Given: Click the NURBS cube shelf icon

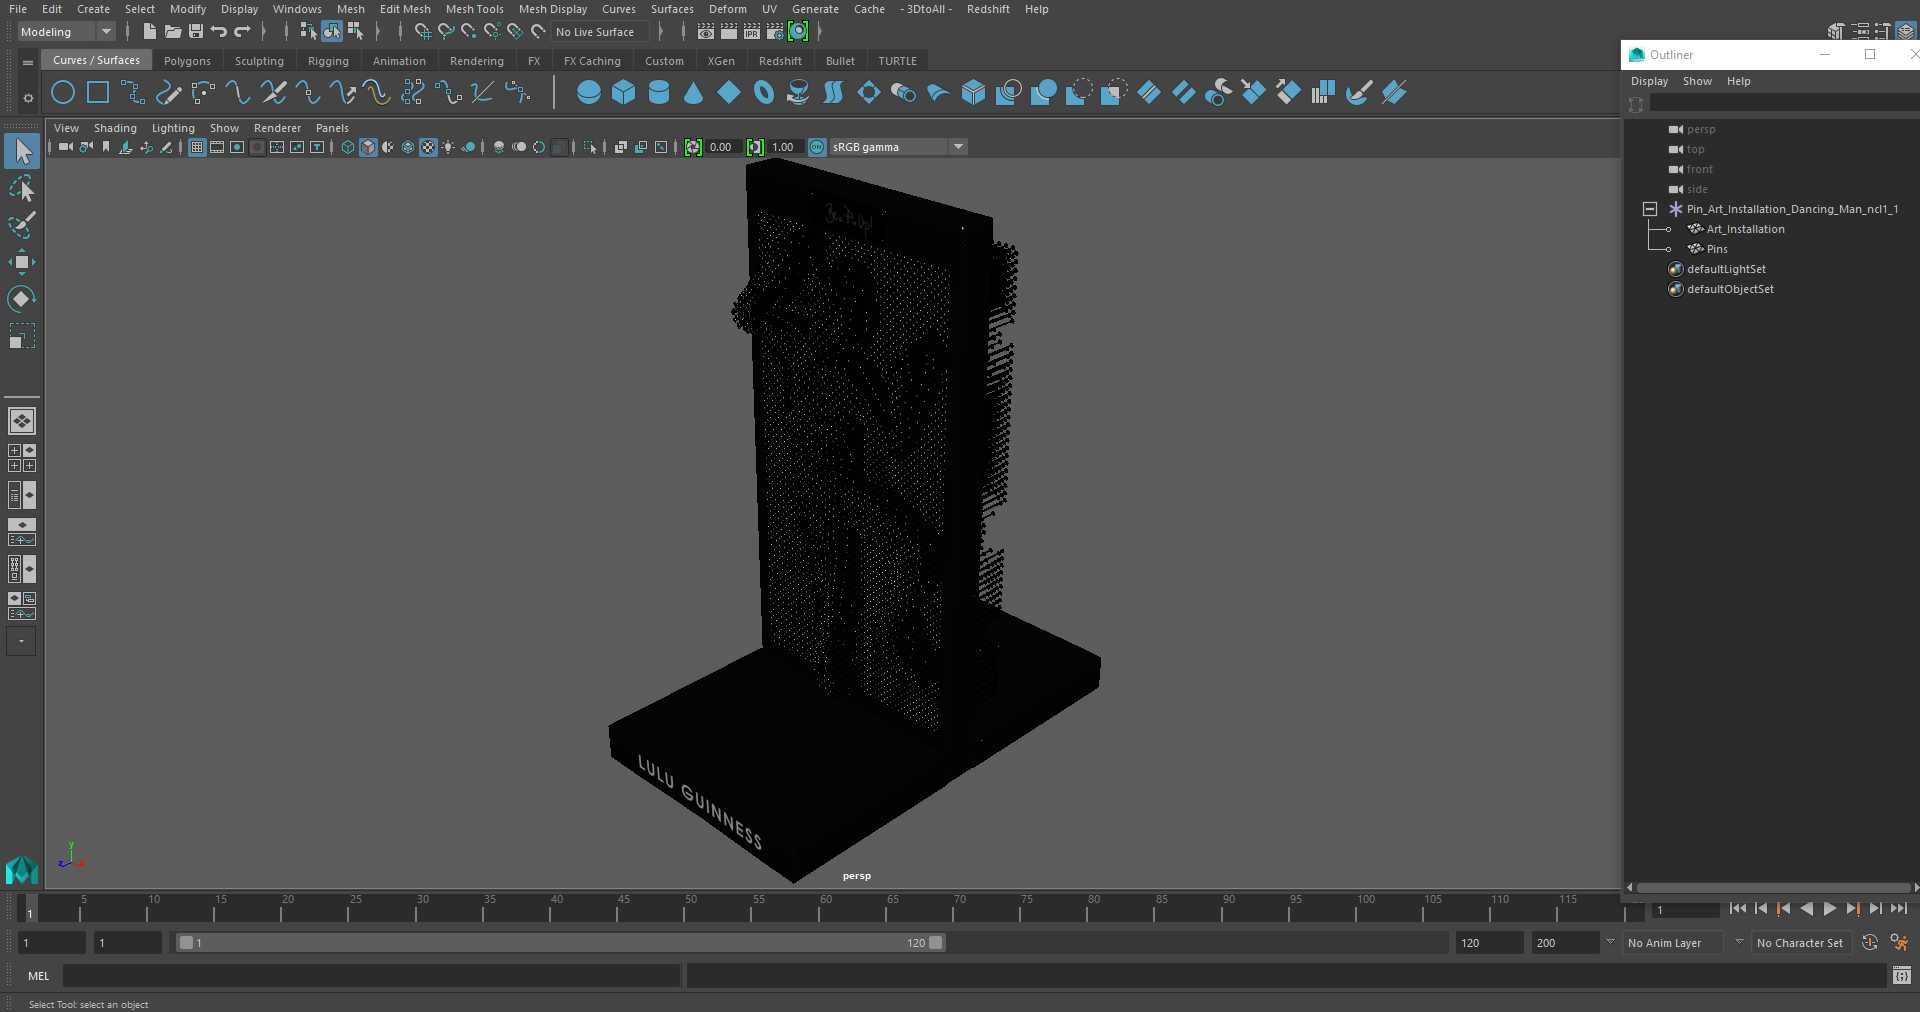Looking at the screenshot, I should pos(624,93).
